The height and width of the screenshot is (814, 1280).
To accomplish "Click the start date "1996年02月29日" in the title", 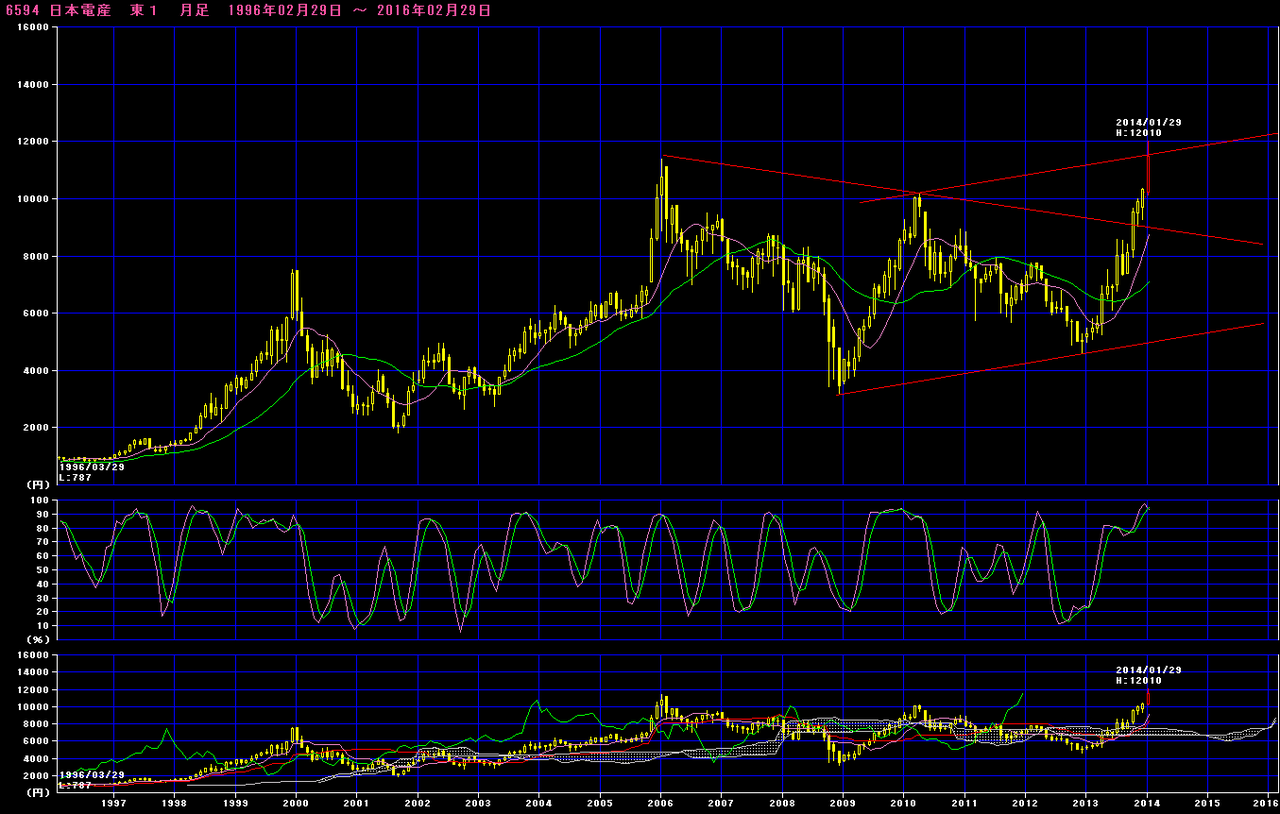I will (x=284, y=10).
